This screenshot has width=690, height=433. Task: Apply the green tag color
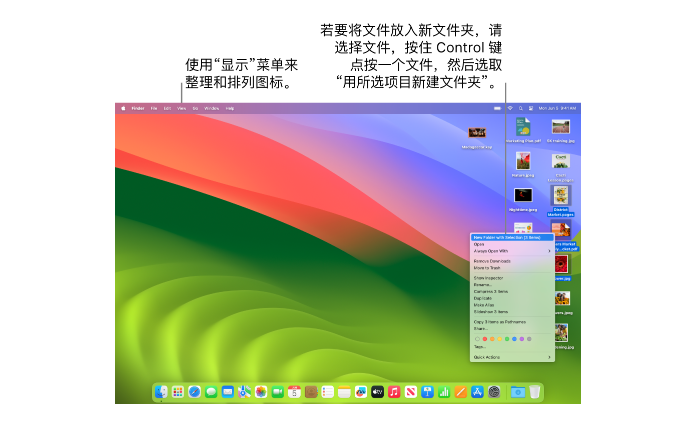tap(507, 339)
